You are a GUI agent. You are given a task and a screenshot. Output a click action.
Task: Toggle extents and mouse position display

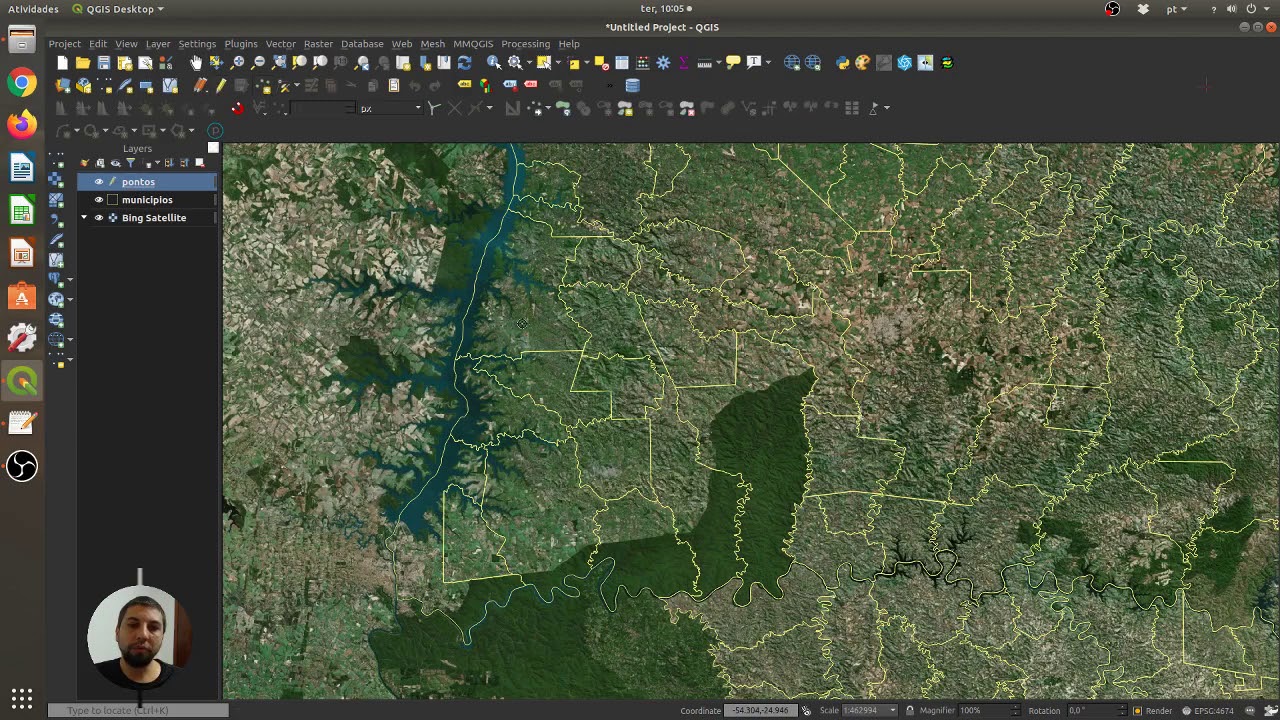click(805, 710)
